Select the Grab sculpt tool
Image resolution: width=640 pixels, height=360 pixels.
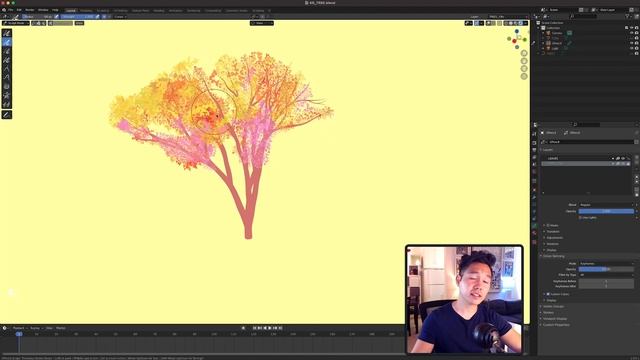[x=7, y=69]
